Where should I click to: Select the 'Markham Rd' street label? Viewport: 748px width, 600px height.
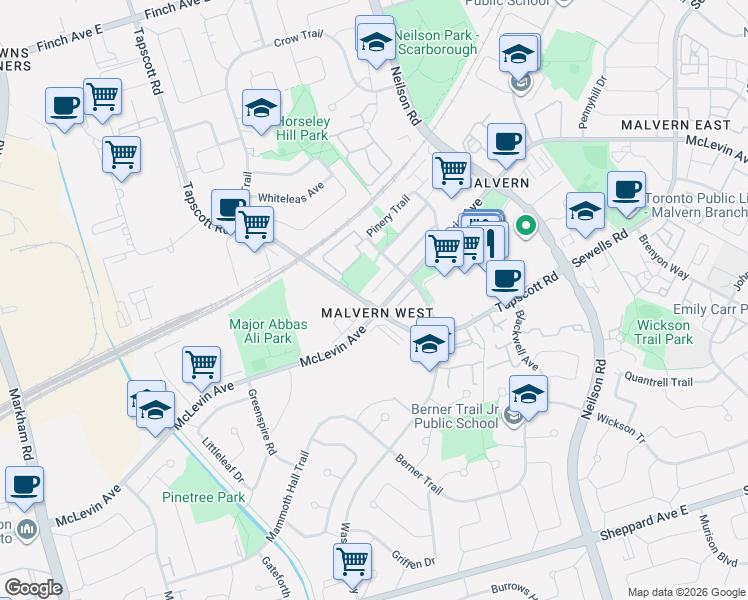21,425
